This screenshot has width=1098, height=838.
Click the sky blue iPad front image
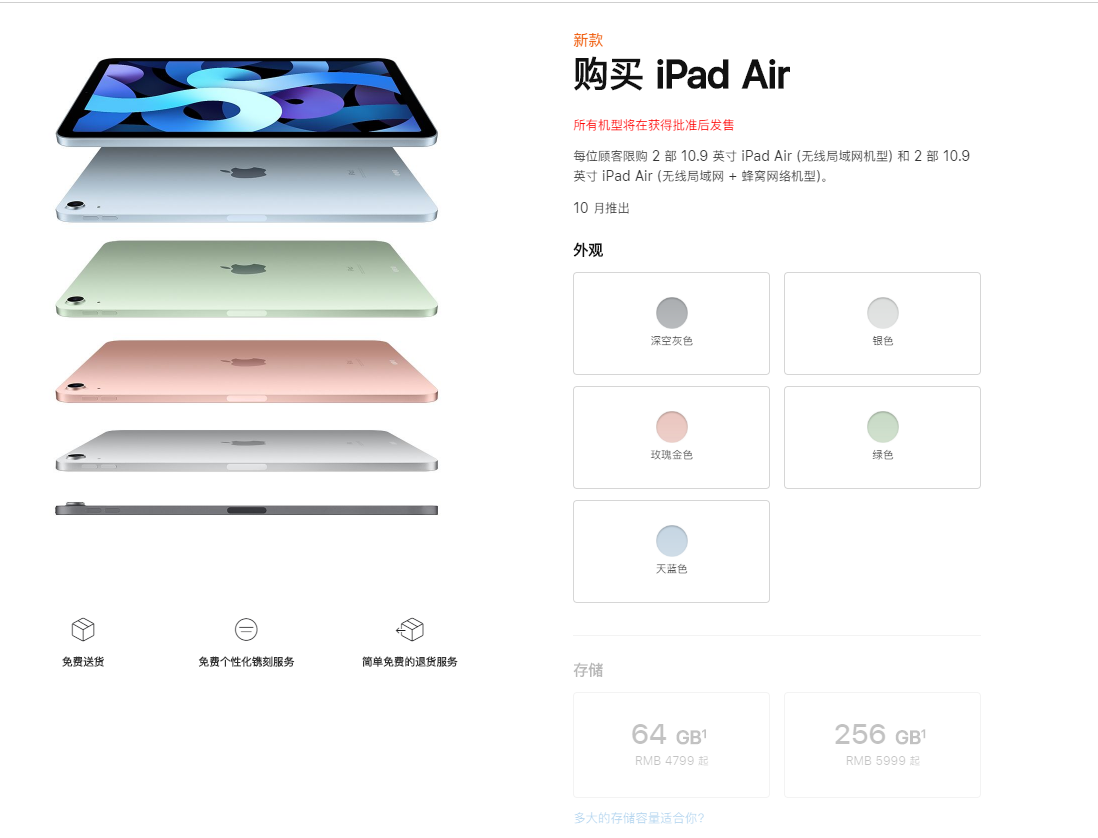(246, 102)
